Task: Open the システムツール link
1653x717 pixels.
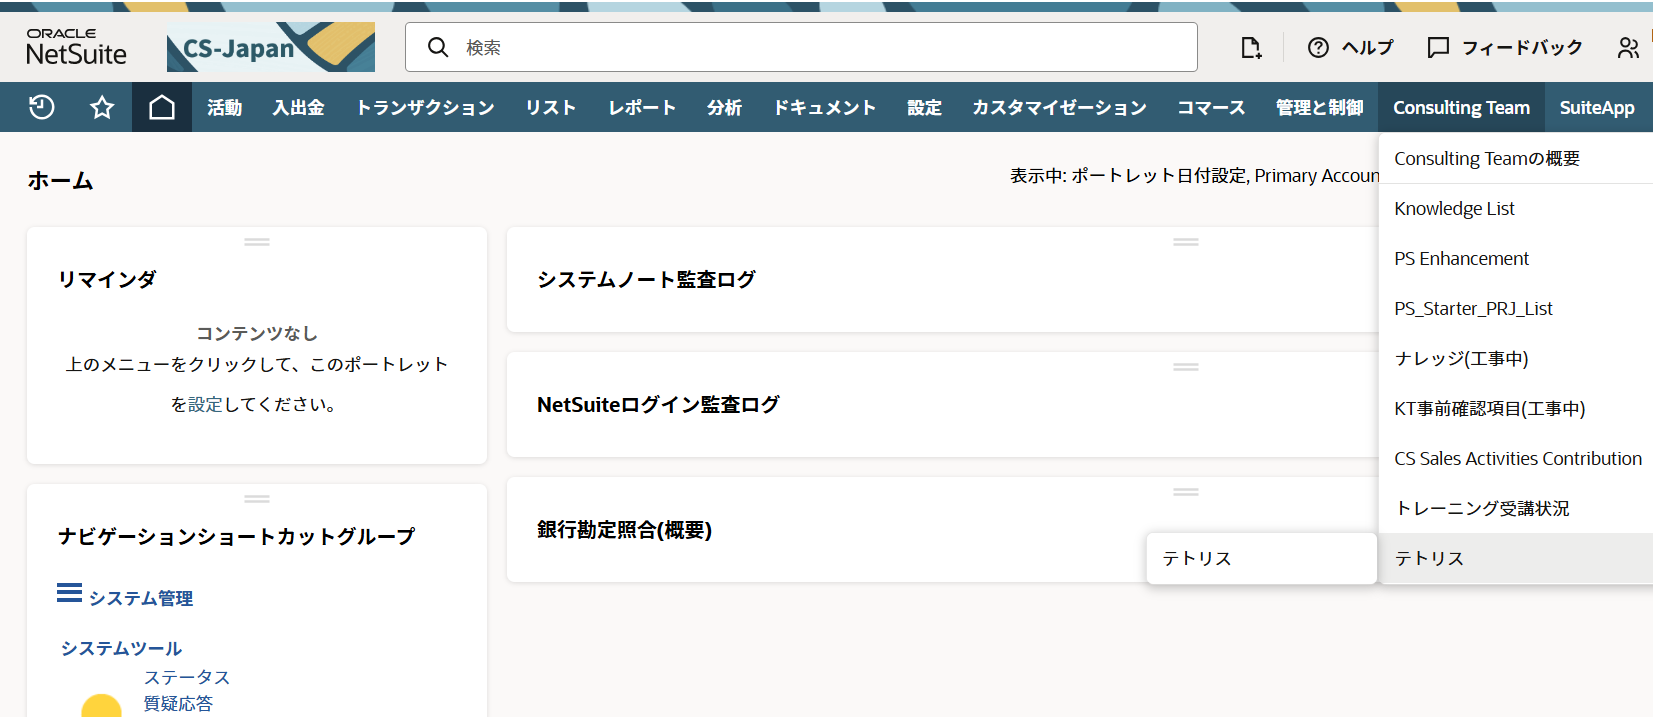Action: pyautogui.click(x=121, y=648)
